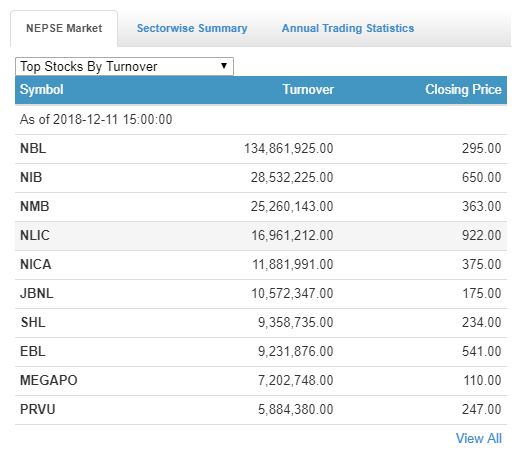This screenshot has height=457, width=512.
Task: Expand the Top Stocks By Turnover dropdown
Action: click(124, 66)
